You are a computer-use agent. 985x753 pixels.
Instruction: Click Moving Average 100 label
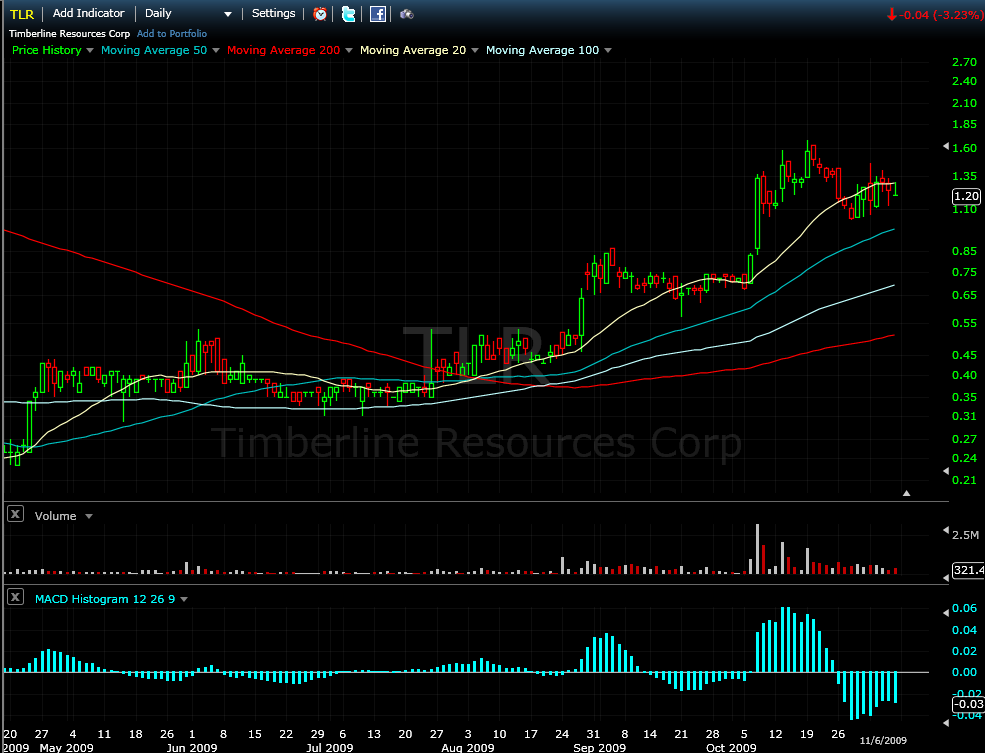click(x=542, y=50)
